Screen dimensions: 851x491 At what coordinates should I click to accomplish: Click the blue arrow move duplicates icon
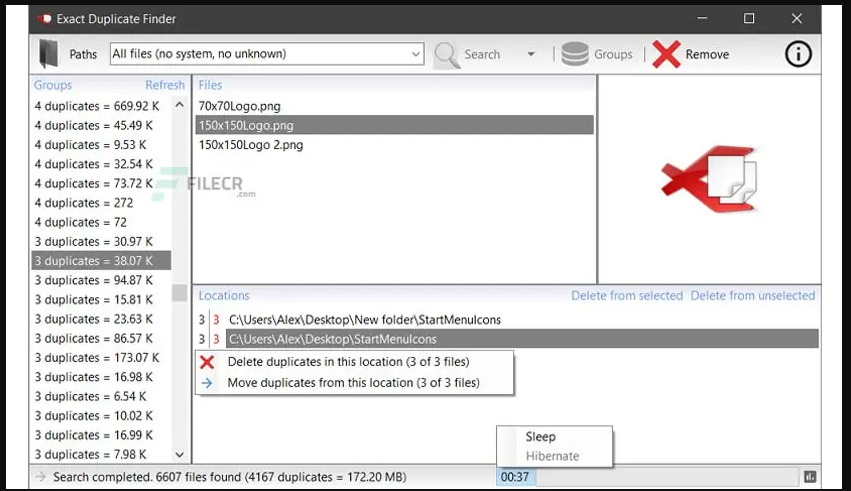pos(207,383)
